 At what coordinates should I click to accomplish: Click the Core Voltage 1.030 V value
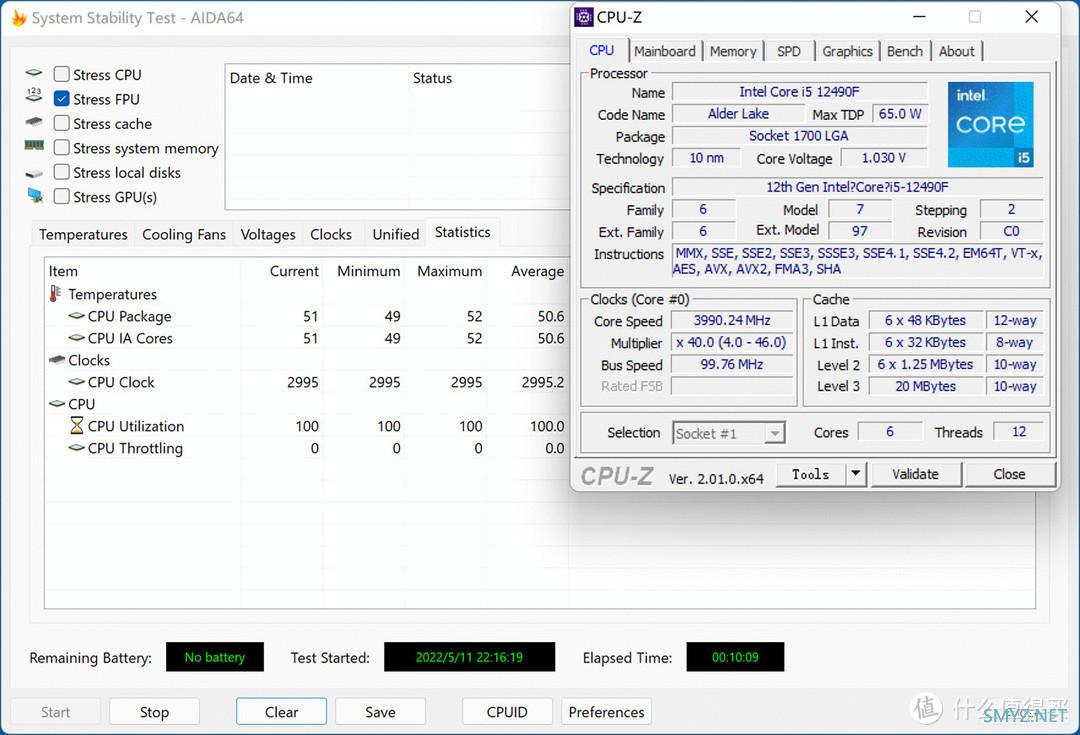(x=884, y=158)
